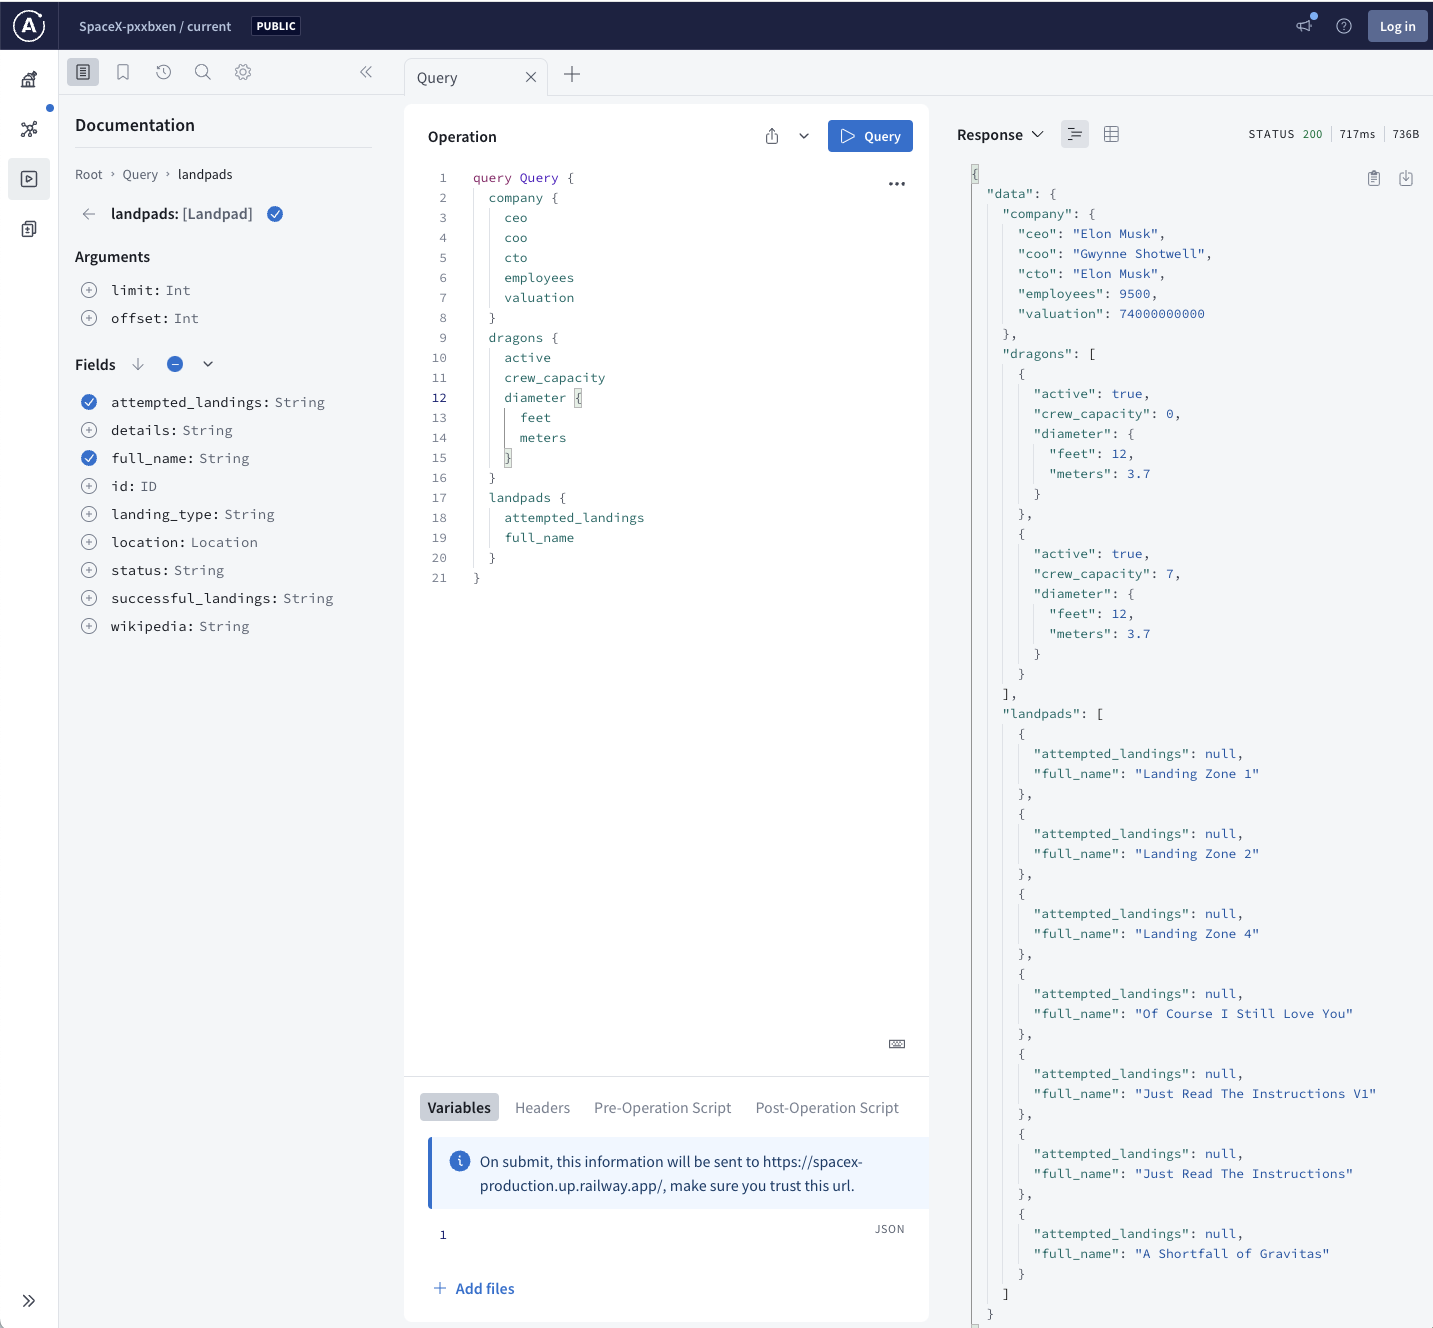The width and height of the screenshot is (1433, 1328).
Task: Open the Fields selection dropdown chevron
Action: (x=208, y=364)
